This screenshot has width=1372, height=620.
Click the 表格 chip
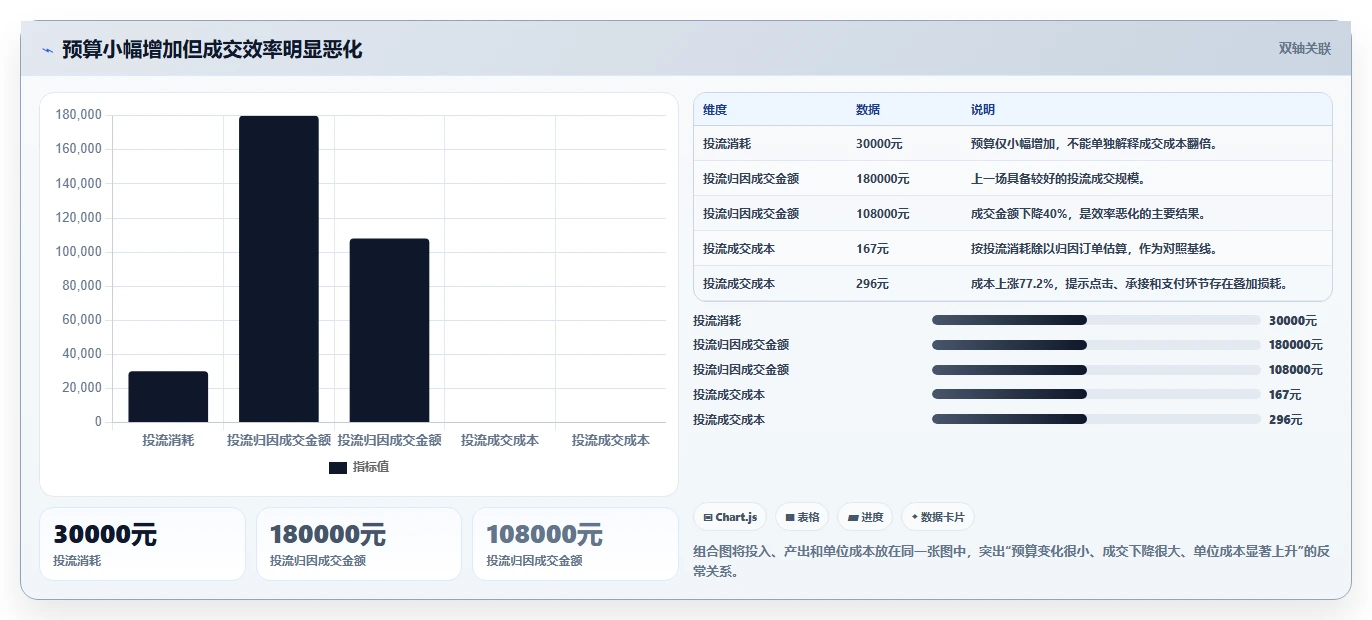(803, 517)
